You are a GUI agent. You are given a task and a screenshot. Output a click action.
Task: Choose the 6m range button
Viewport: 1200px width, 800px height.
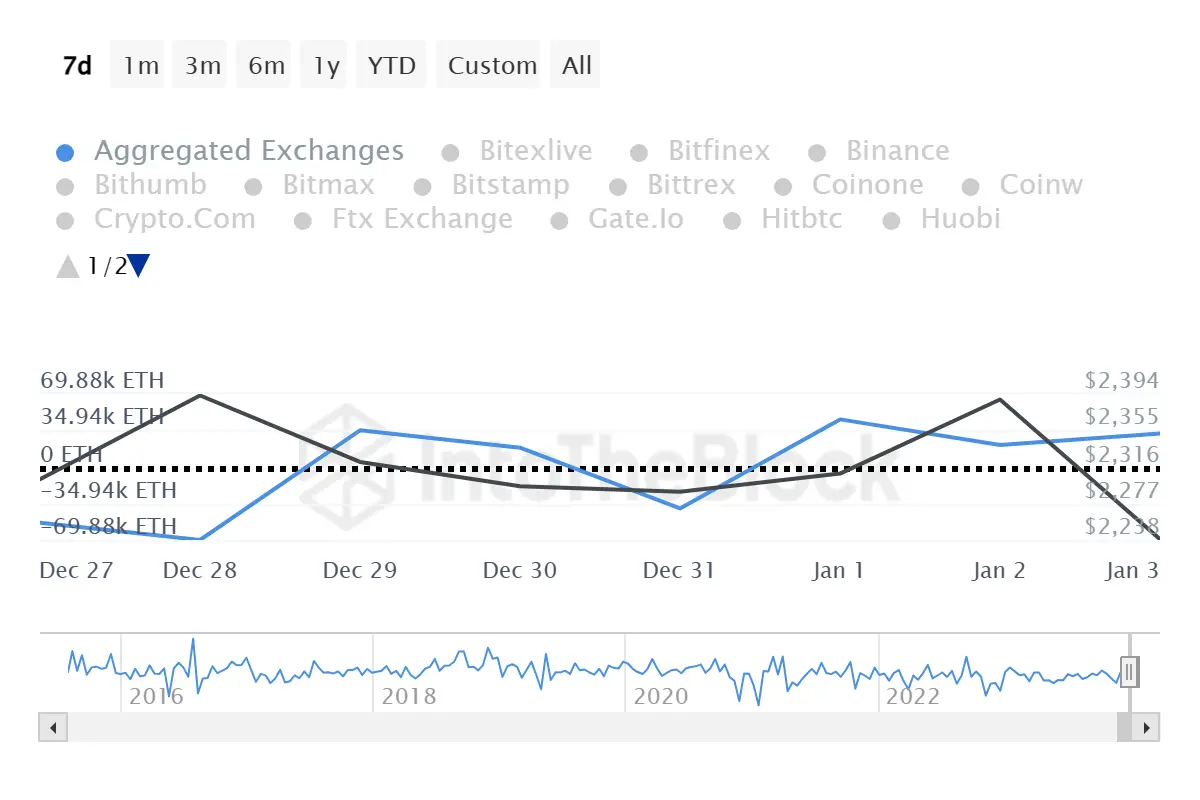pos(266,65)
